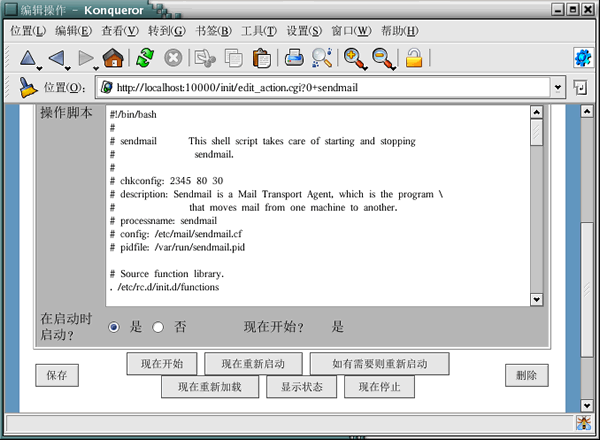Zoom in with the plus magnifier

[353, 59]
